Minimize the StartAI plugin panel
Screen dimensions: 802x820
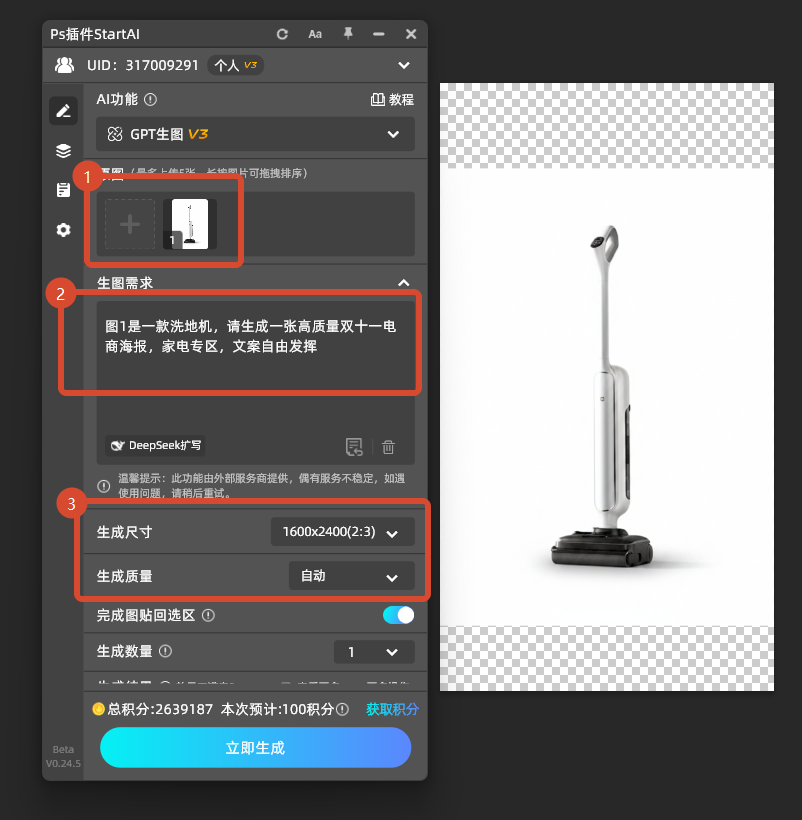(x=379, y=35)
